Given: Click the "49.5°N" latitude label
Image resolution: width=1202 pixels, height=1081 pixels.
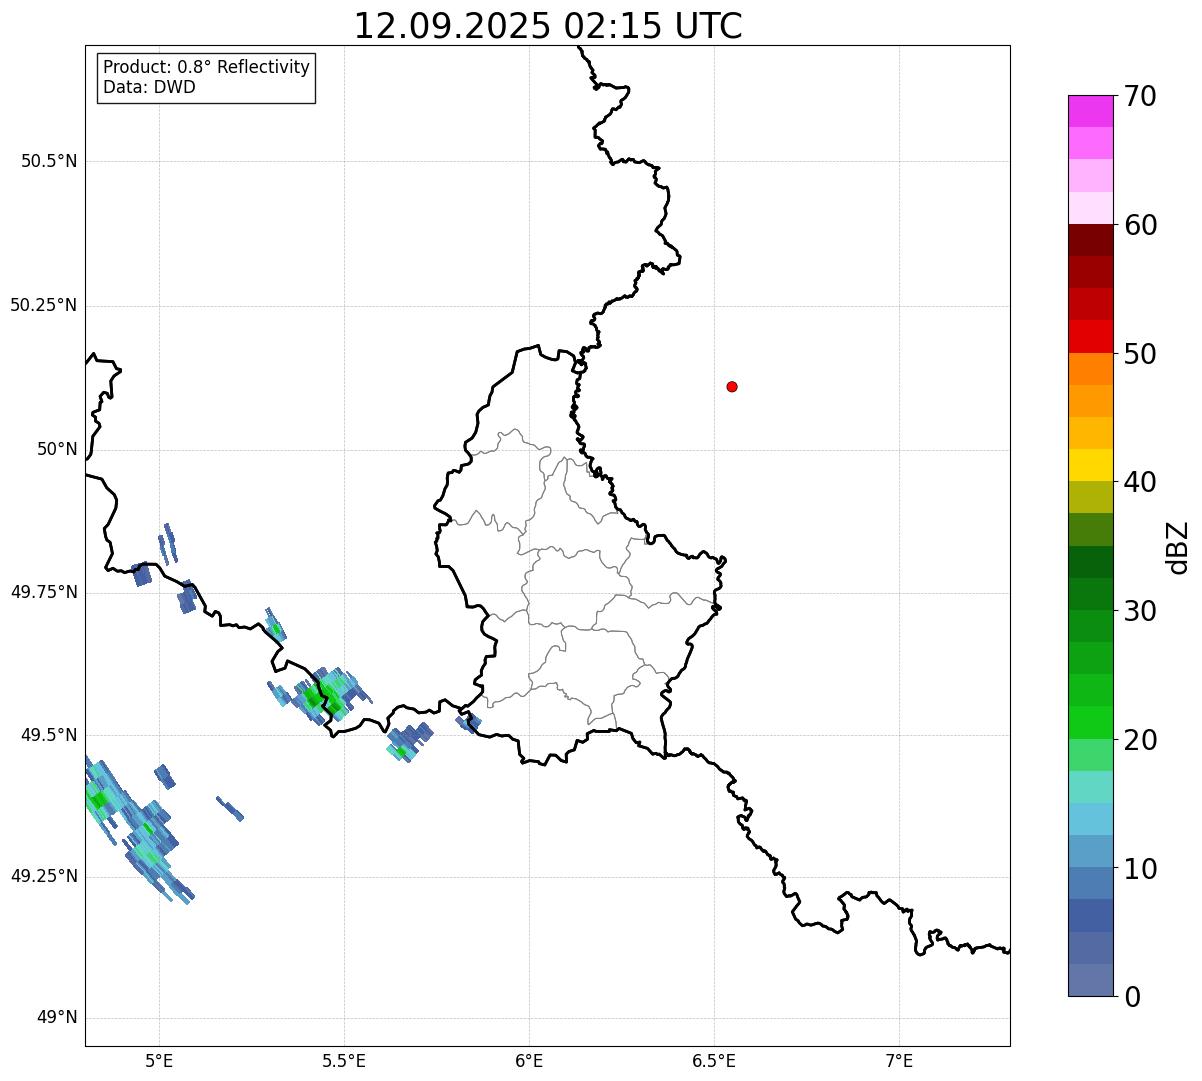Looking at the screenshot, I should click(x=49, y=735).
